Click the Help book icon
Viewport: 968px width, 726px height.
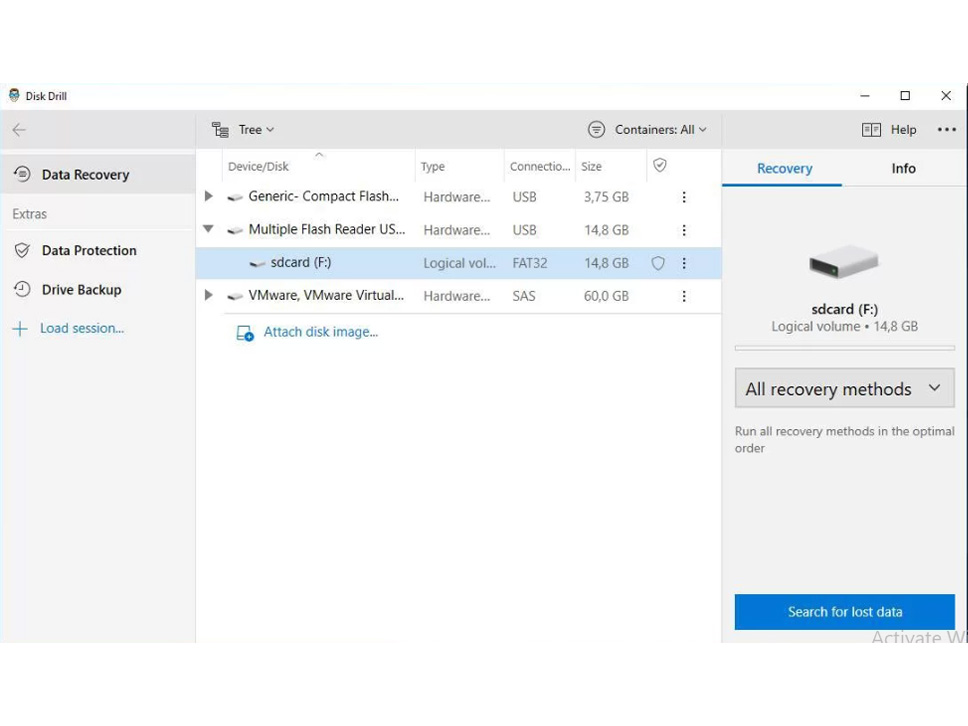tap(871, 130)
